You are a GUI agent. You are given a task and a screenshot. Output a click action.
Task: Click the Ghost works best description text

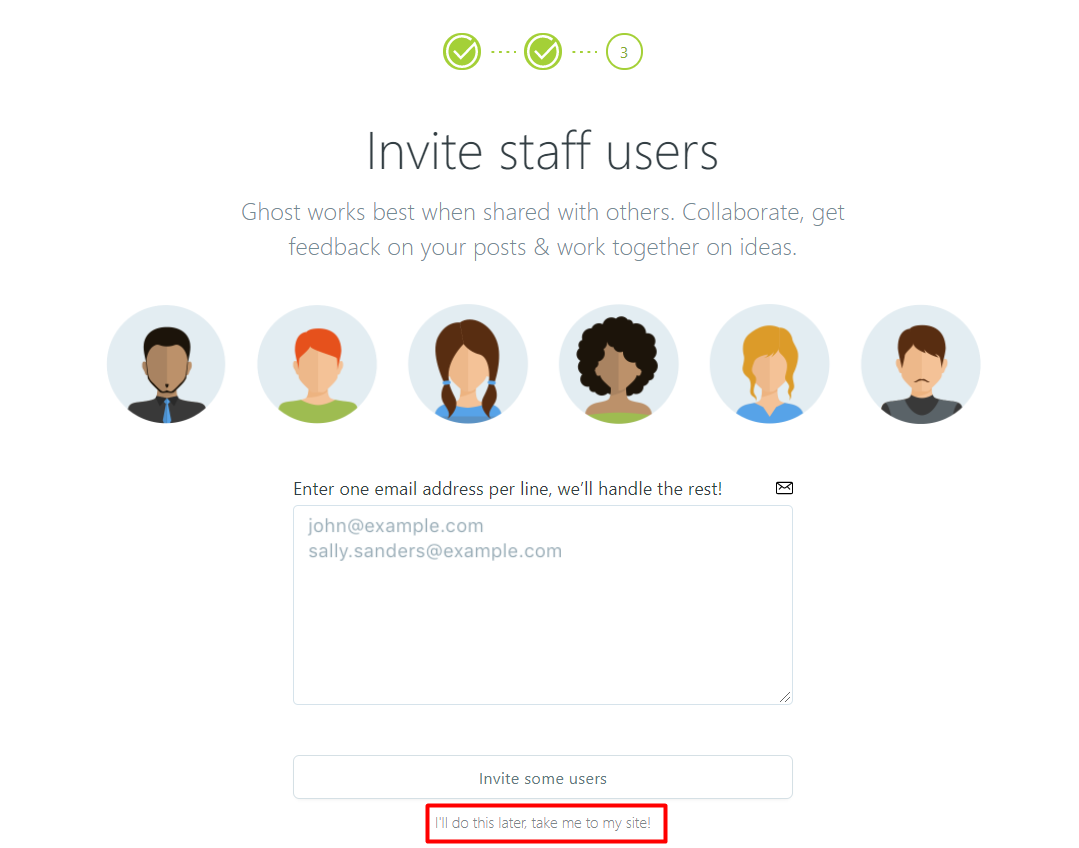(x=543, y=229)
